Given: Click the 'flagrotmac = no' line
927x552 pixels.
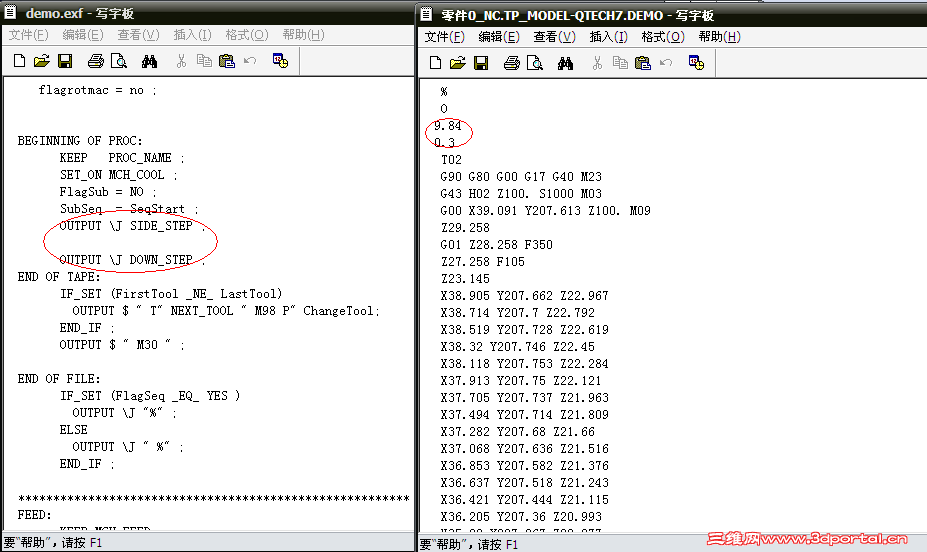Looking at the screenshot, I should coord(98,90).
